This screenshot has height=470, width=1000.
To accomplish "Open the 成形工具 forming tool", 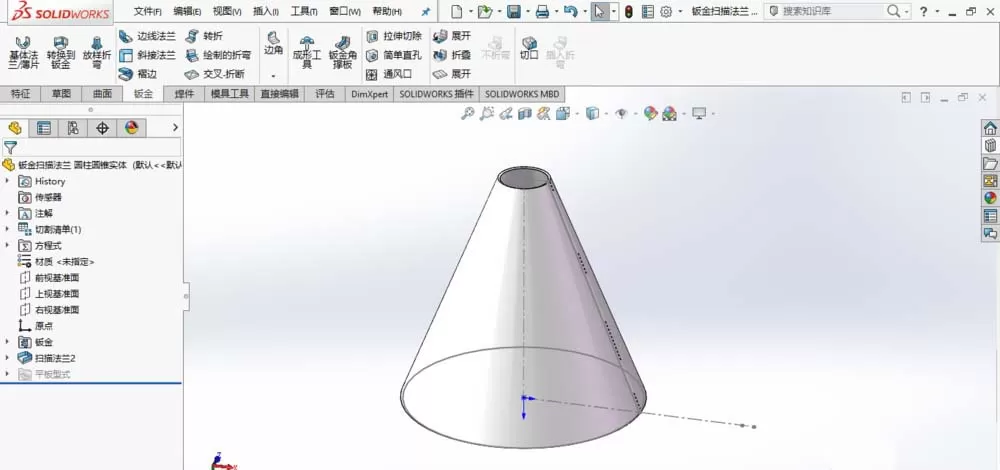I will 306,52.
